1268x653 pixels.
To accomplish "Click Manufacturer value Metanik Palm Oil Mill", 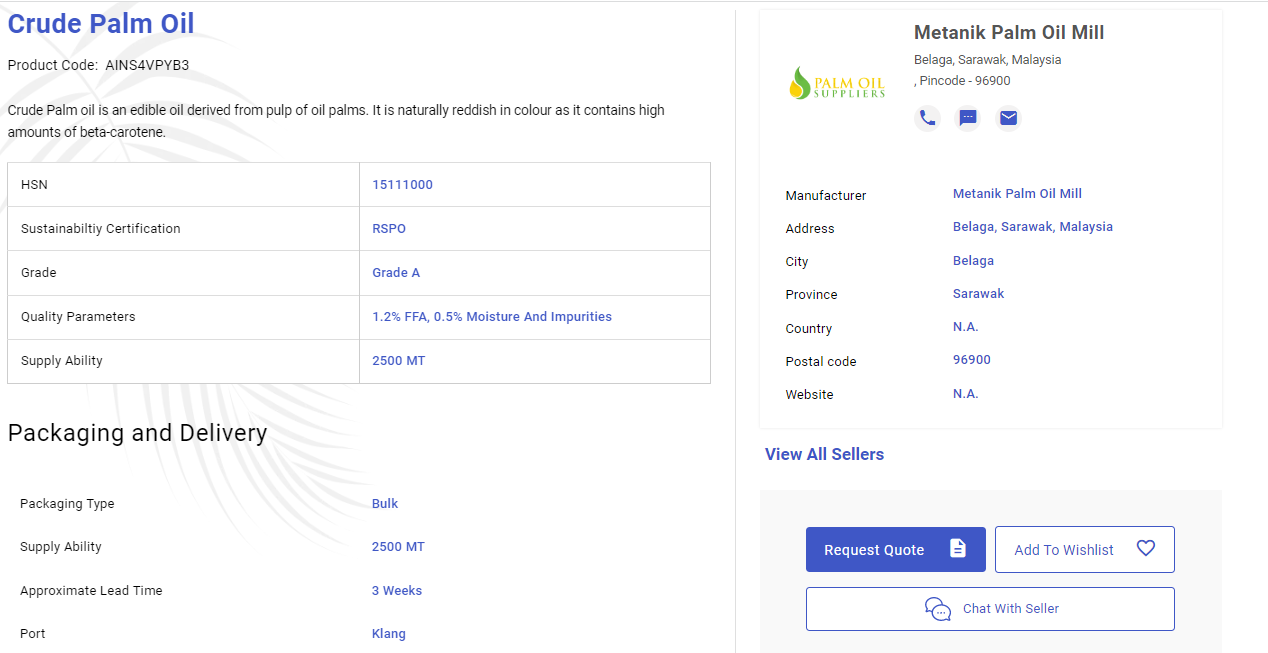I will (1017, 194).
